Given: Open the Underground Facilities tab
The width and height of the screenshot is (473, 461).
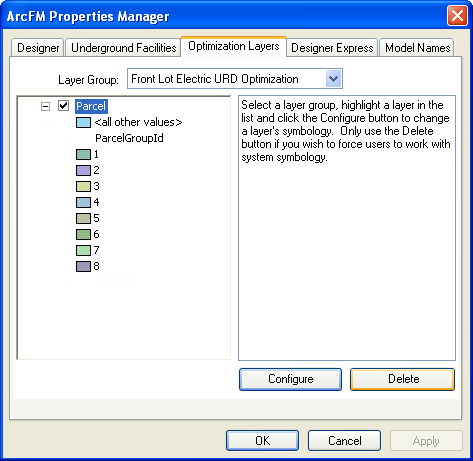Looking at the screenshot, I should [123, 48].
